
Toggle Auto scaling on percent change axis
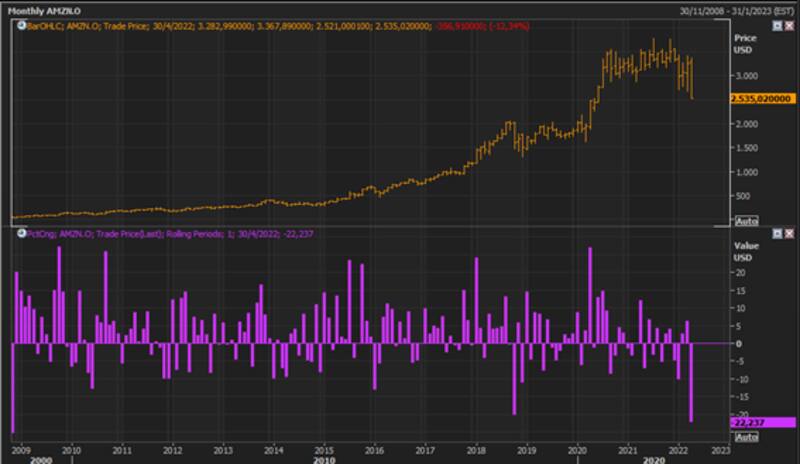tap(746, 436)
